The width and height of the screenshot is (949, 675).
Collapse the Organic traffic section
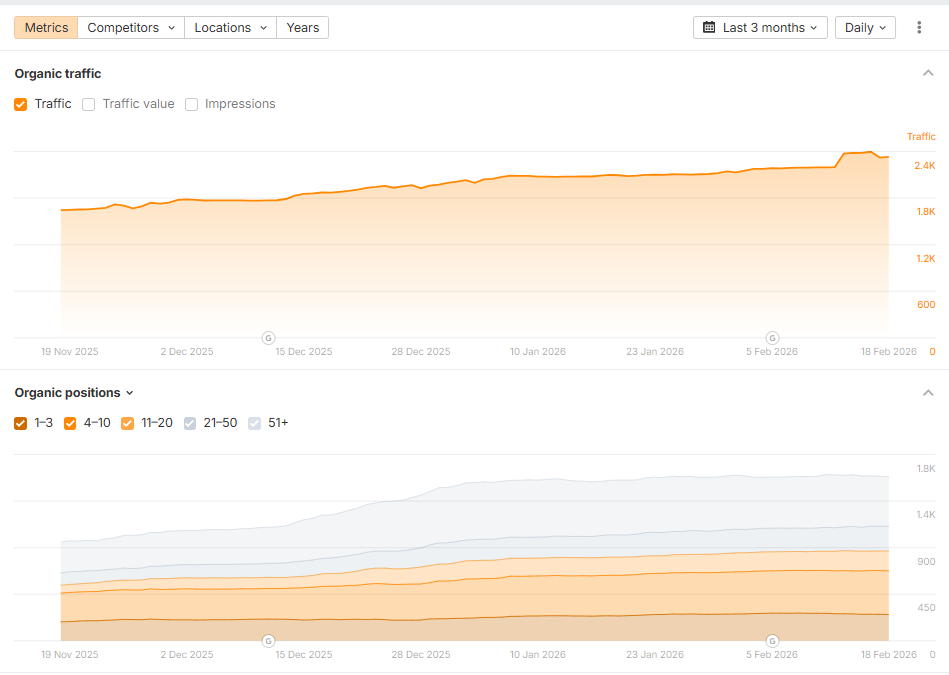tap(927, 73)
